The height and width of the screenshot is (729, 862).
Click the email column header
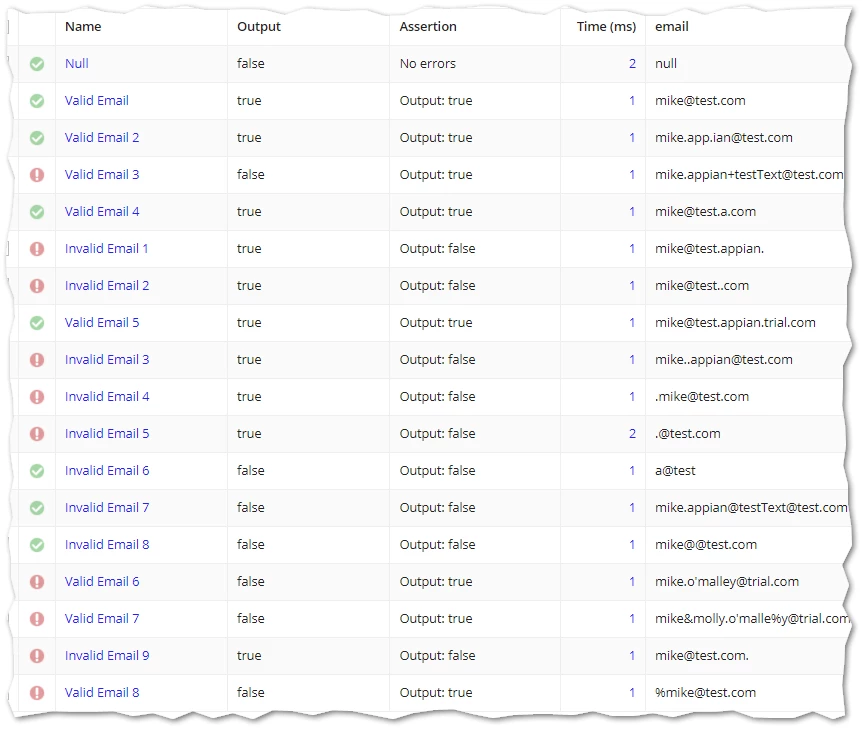672,26
